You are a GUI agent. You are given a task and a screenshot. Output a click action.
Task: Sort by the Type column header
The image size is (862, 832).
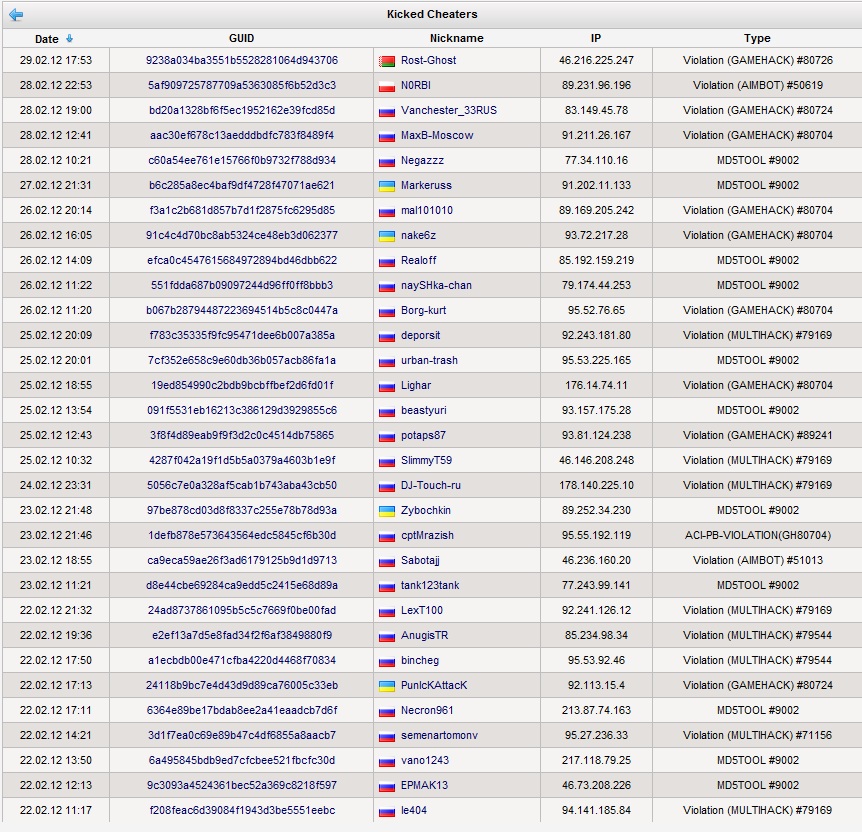(x=757, y=38)
